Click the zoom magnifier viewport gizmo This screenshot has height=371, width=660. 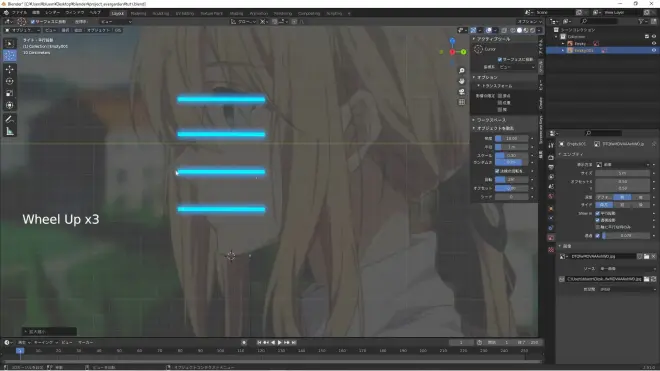pos(462,71)
